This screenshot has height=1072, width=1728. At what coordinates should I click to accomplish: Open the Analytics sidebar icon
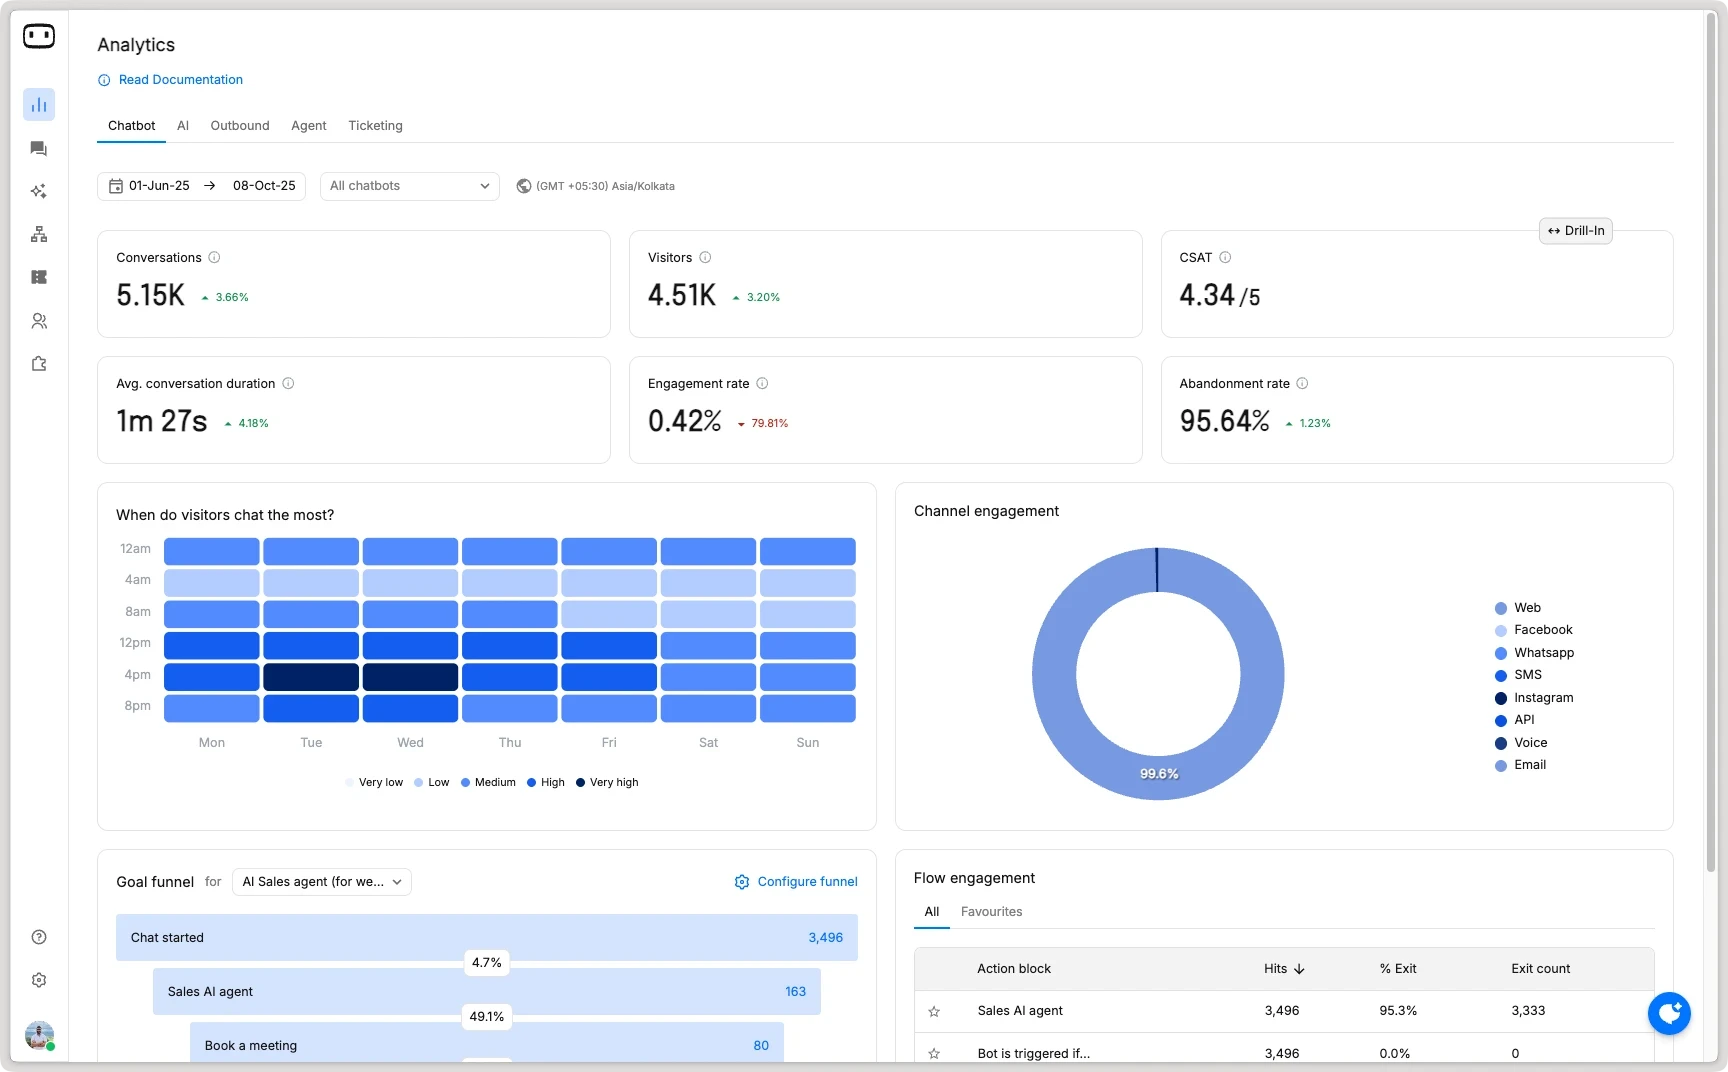pos(39,104)
